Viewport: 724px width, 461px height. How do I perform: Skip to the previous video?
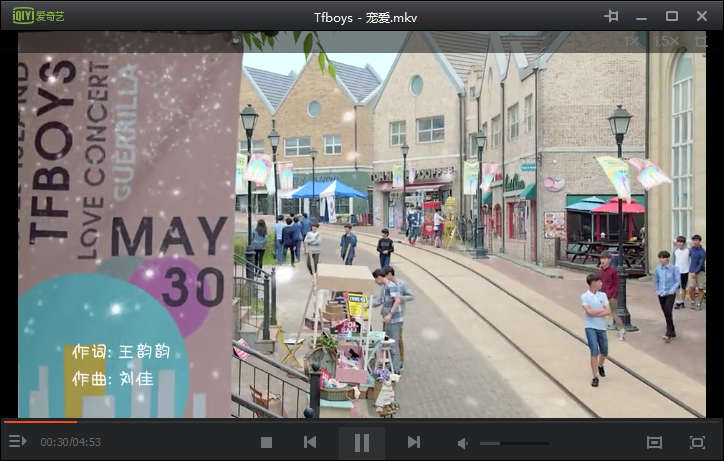(x=310, y=442)
